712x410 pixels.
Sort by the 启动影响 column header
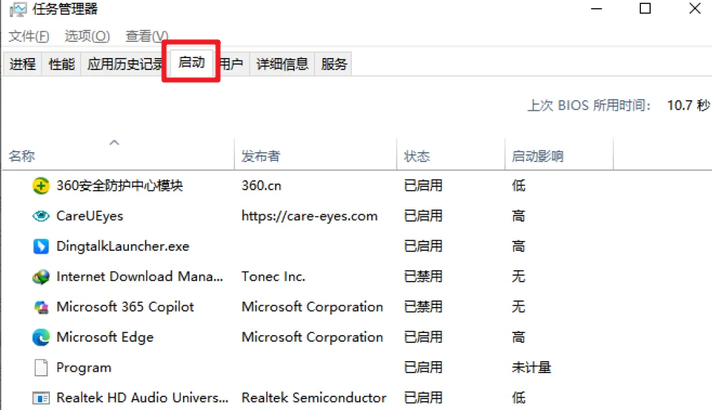pyautogui.click(x=537, y=157)
